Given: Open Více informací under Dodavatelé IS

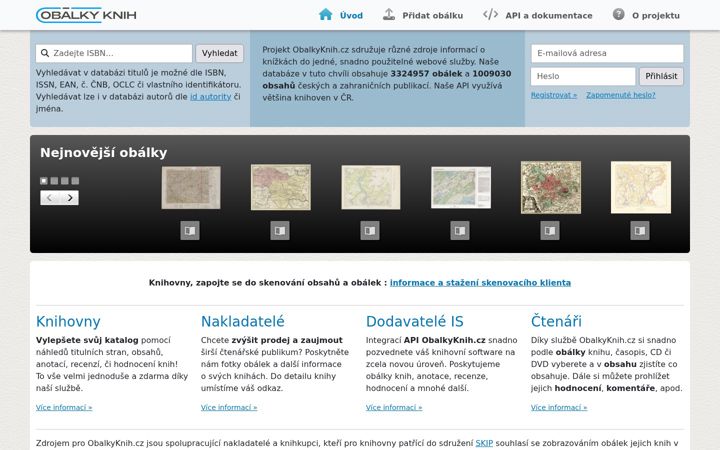Looking at the screenshot, I should [394, 407].
